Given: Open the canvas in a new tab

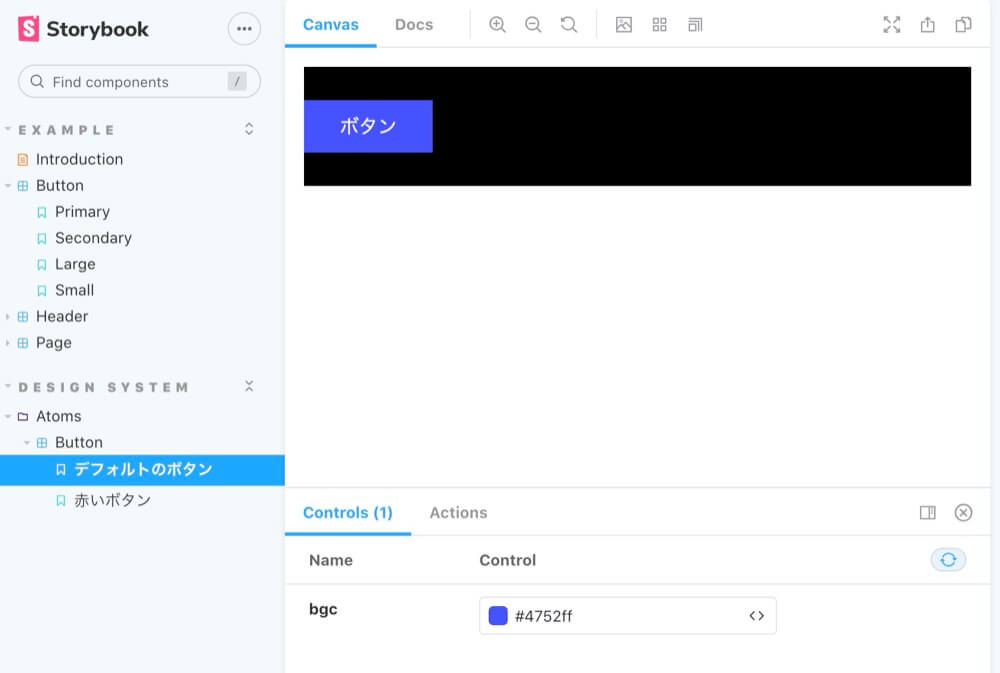Looking at the screenshot, I should pyautogui.click(x=925, y=25).
